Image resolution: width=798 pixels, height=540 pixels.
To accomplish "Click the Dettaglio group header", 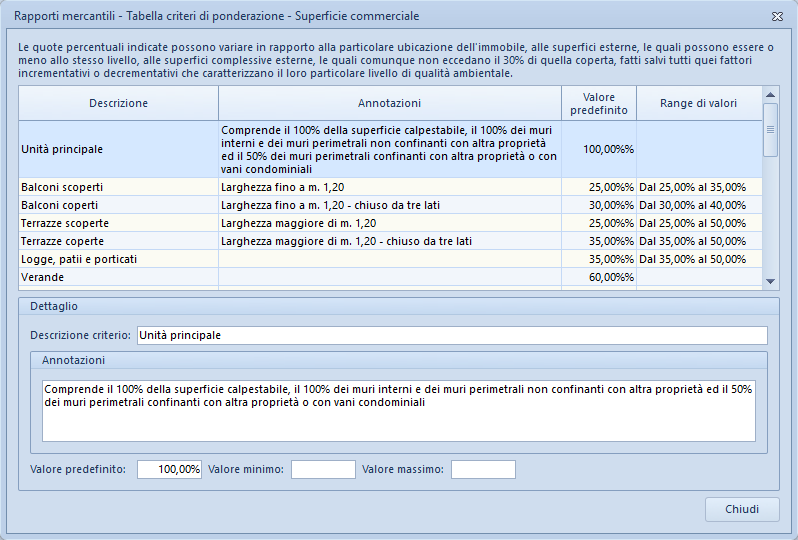I will click(x=398, y=306).
